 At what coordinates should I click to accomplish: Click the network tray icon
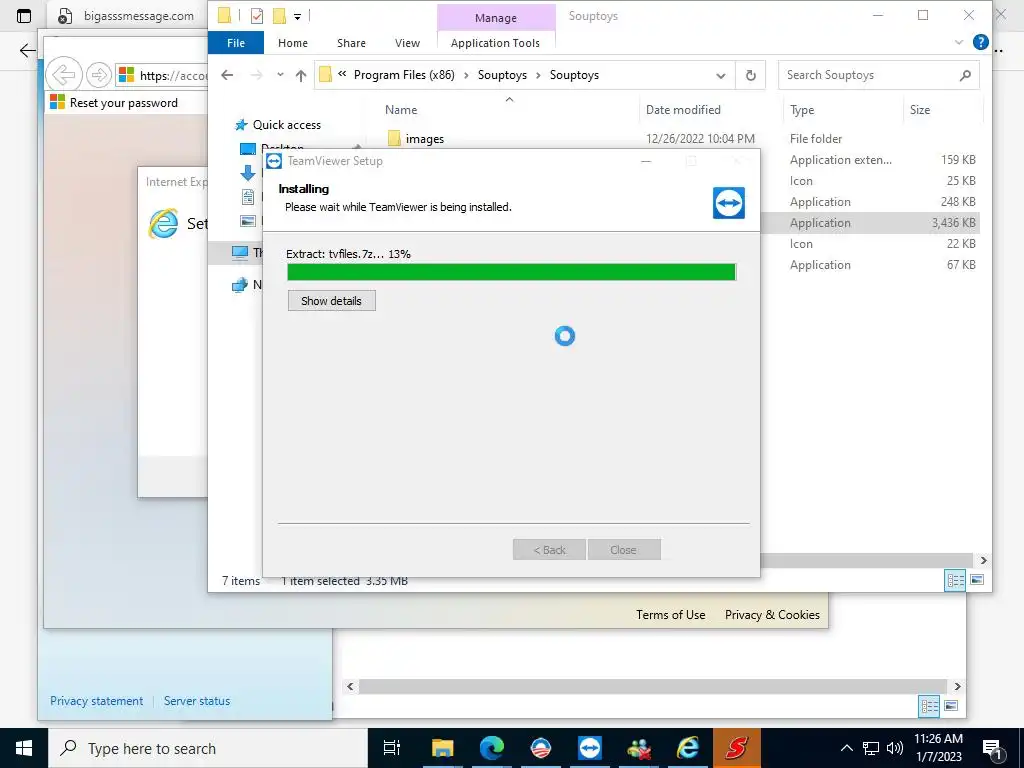(871, 748)
